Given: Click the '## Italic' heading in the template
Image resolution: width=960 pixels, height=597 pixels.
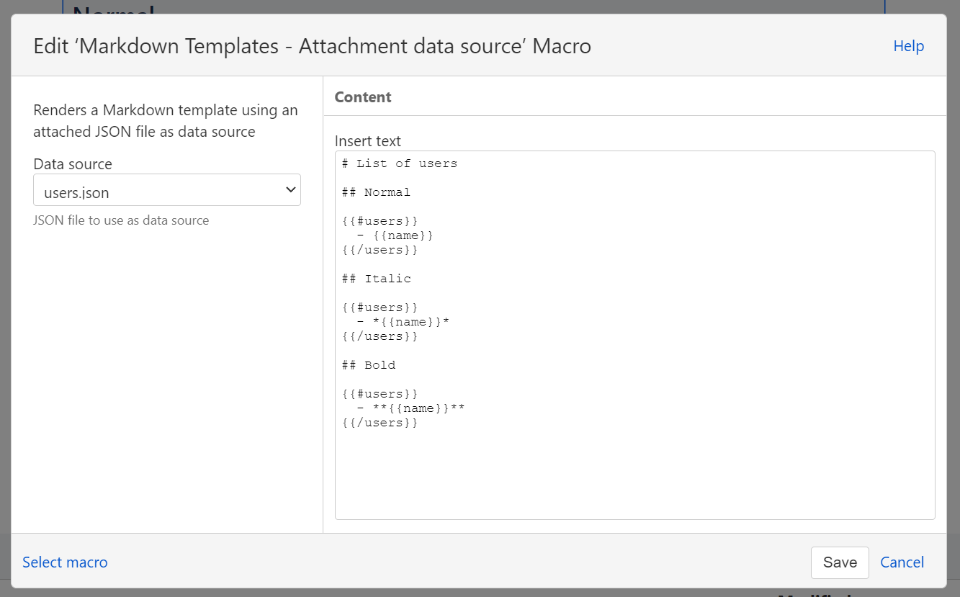Looking at the screenshot, I should tap(374, 278).
